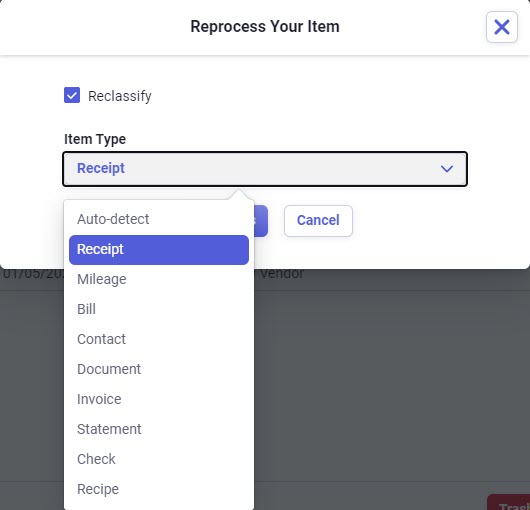Click the Item Type field label
Viewport: 530px width, 510px height.
tap(95, 139)
